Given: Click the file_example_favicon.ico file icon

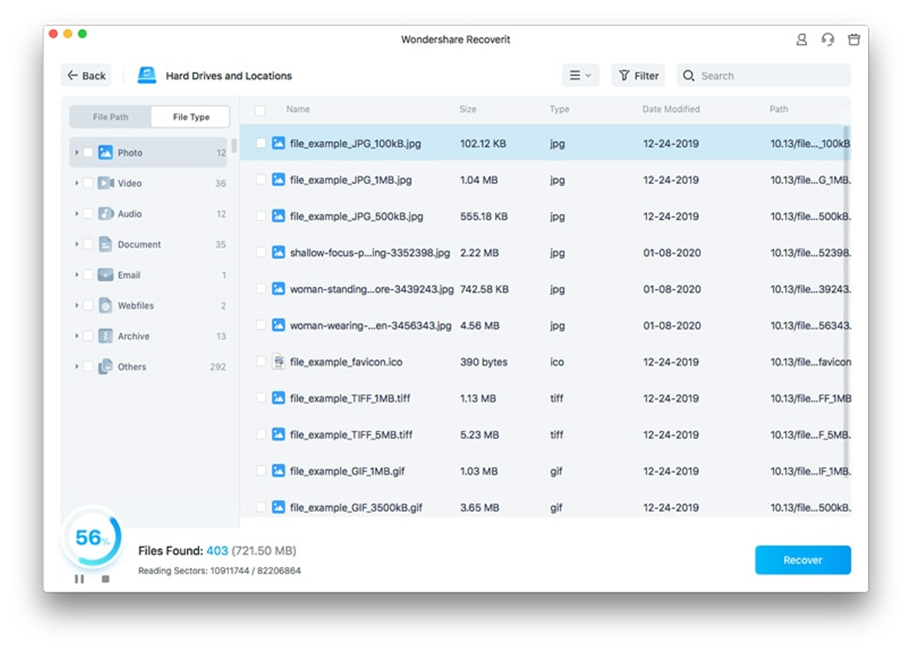Looking at the screenshot, I should click(x=278, y=361).
